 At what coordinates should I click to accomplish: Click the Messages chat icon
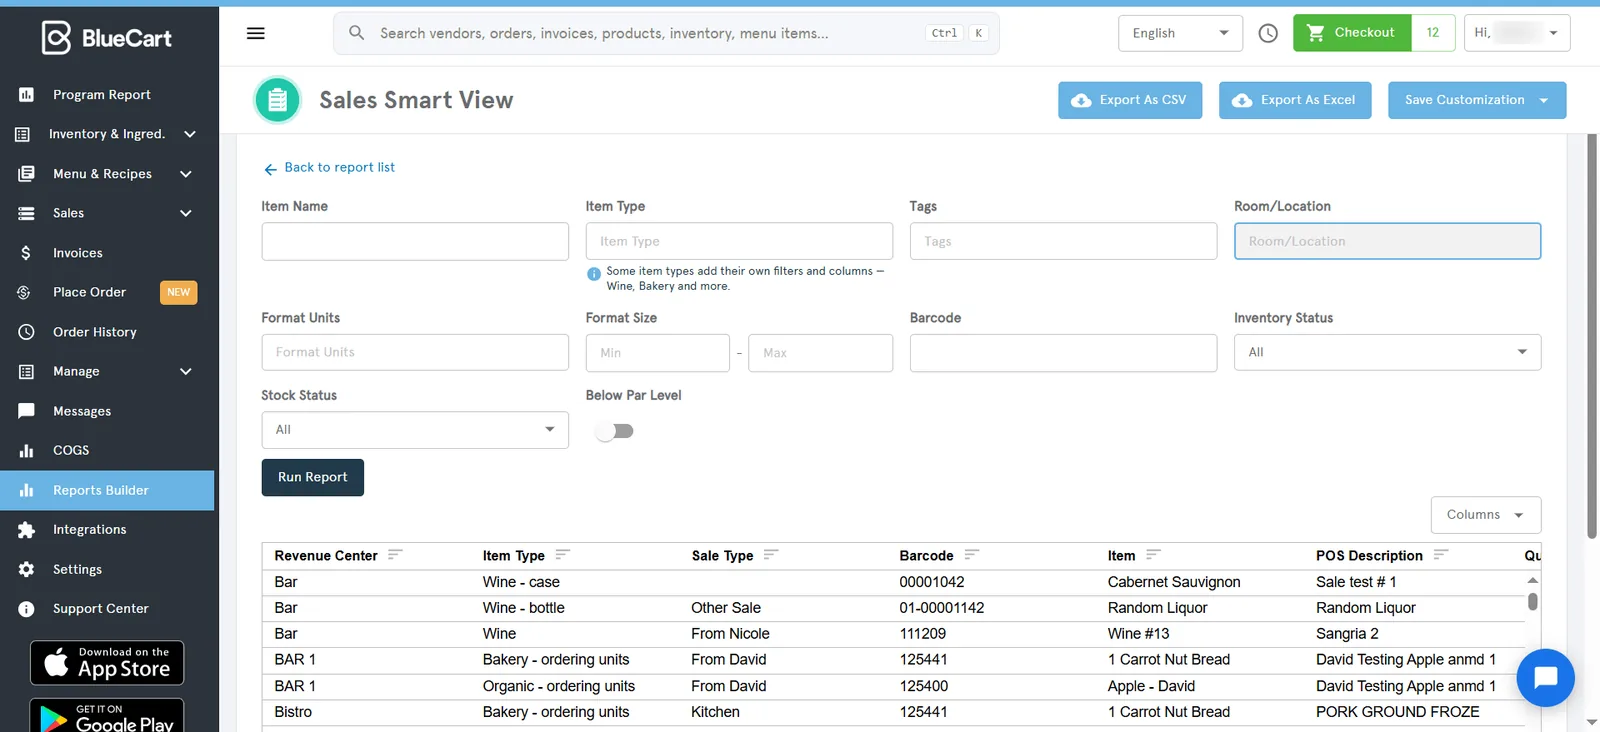click(x=27, y=411)
